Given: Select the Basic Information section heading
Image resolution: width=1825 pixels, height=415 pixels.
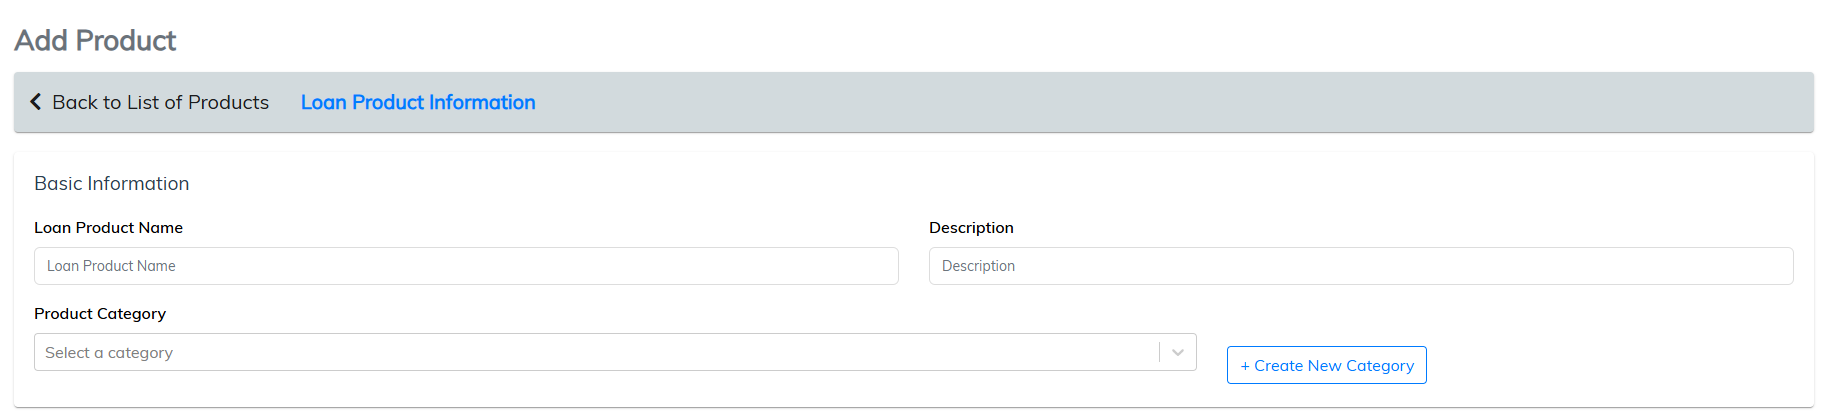Looking at the screenshot, I should [x=111, y=184].
